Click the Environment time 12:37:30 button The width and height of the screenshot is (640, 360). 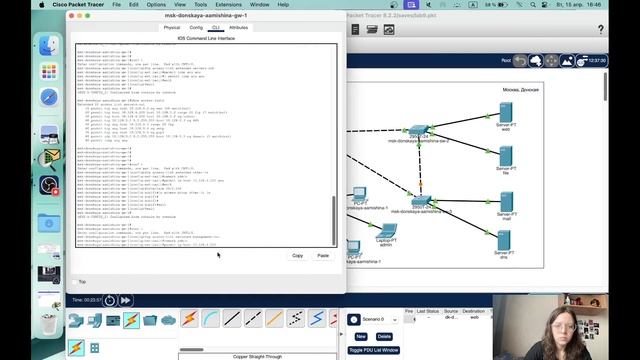(x=592, y=61)
